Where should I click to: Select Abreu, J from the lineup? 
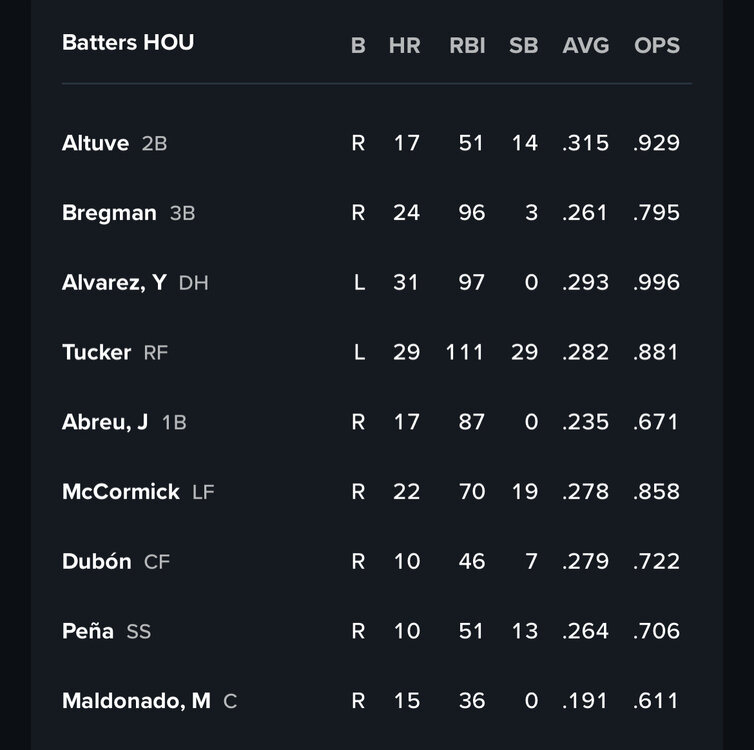[105, 422]
